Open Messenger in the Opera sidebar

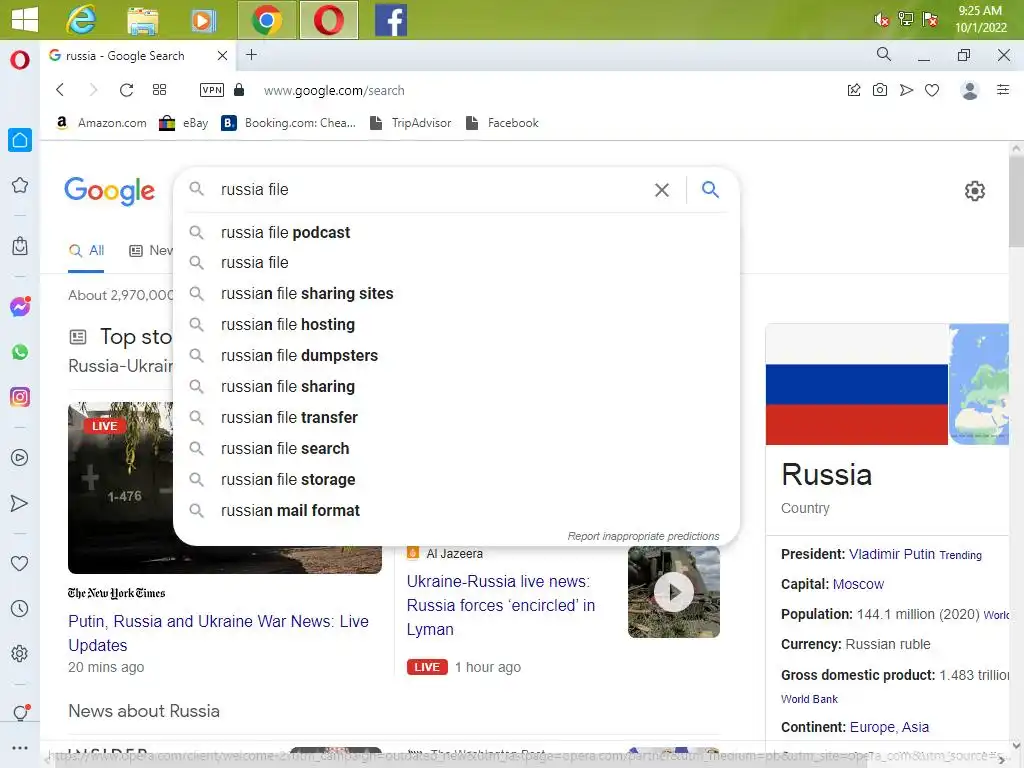point(20,306)
